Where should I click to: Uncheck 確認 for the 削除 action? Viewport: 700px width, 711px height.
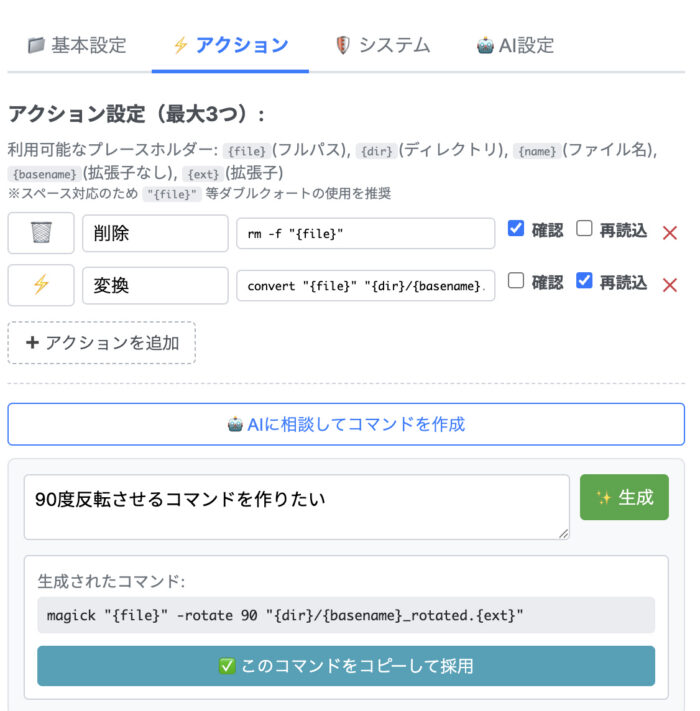point(516,228)
